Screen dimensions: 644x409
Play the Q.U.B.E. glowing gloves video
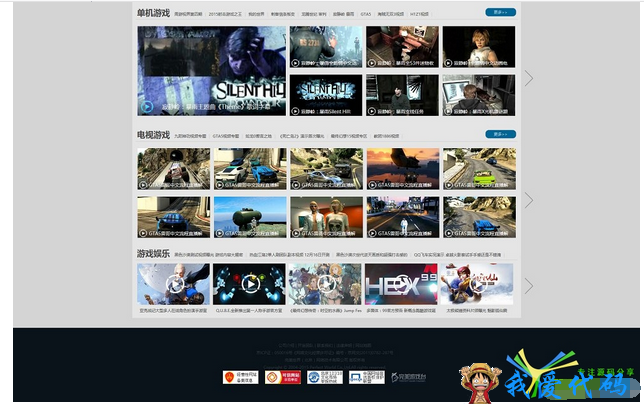coord(249,284)
